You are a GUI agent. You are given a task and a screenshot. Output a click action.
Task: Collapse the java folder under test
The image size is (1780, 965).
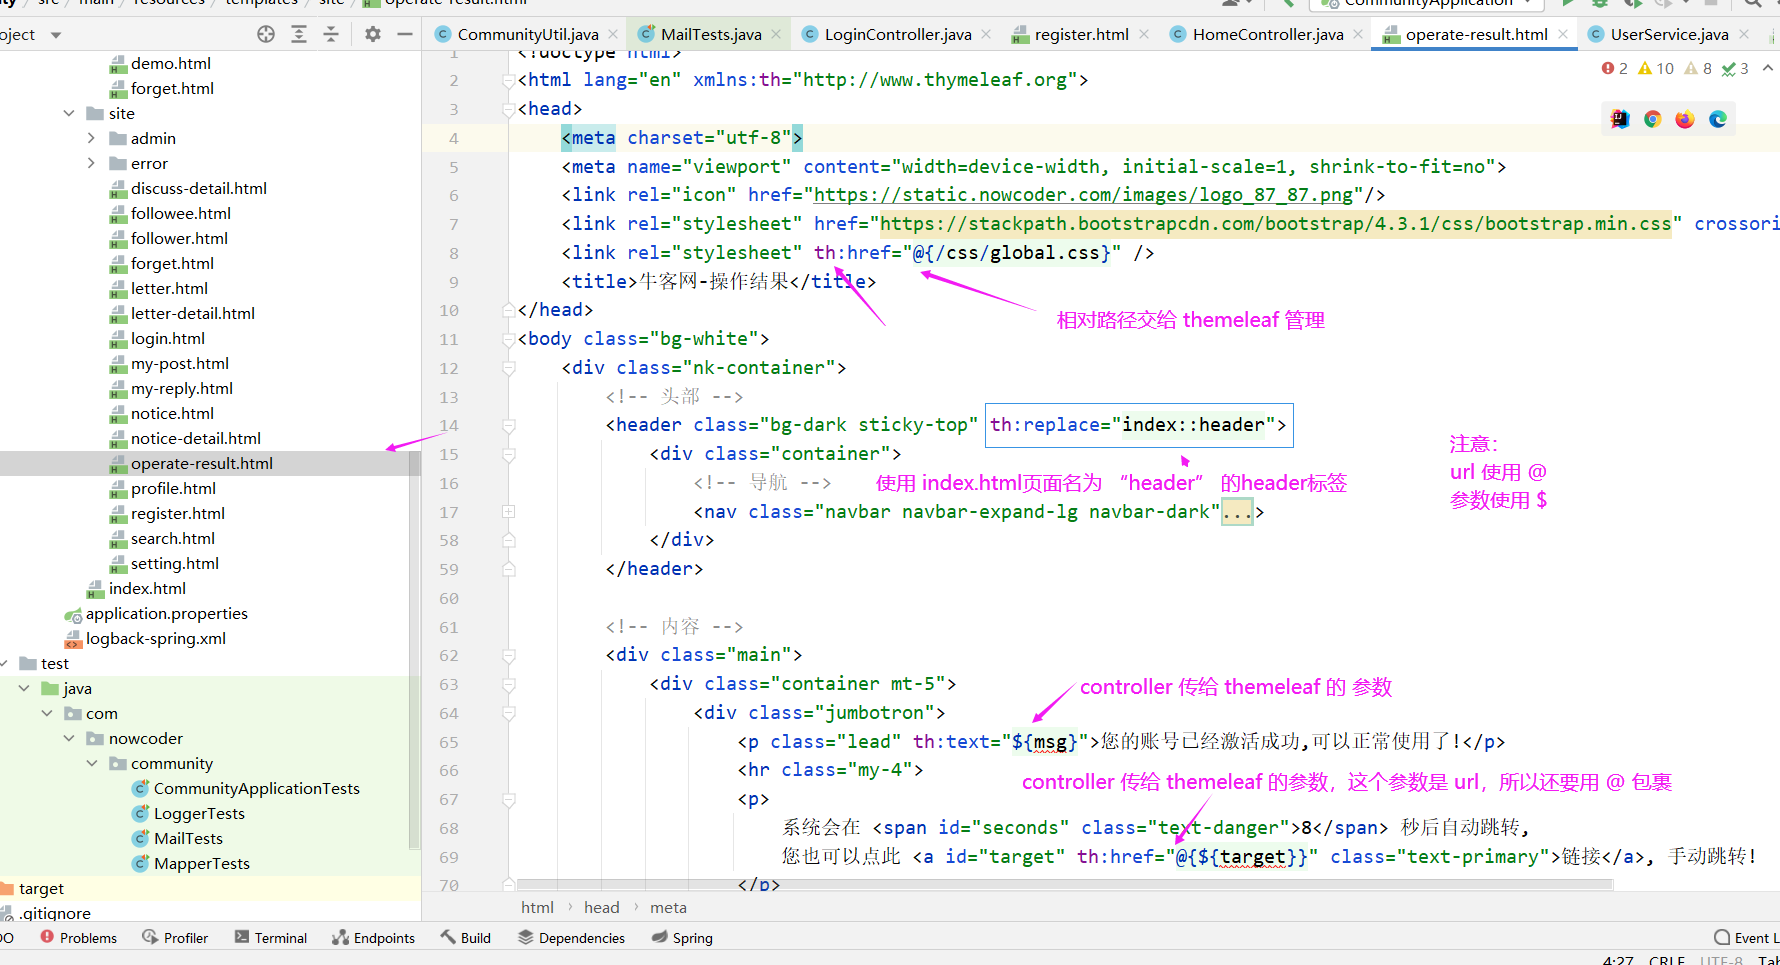point(24,688)
